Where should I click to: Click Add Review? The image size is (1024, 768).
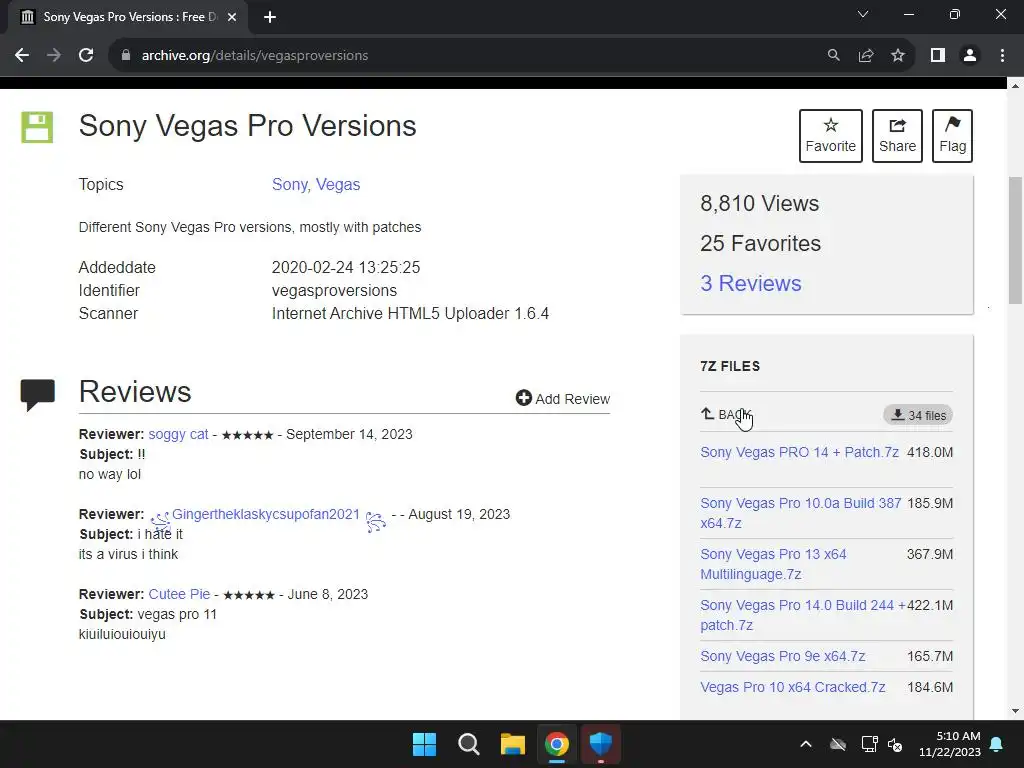coord(563,398)
